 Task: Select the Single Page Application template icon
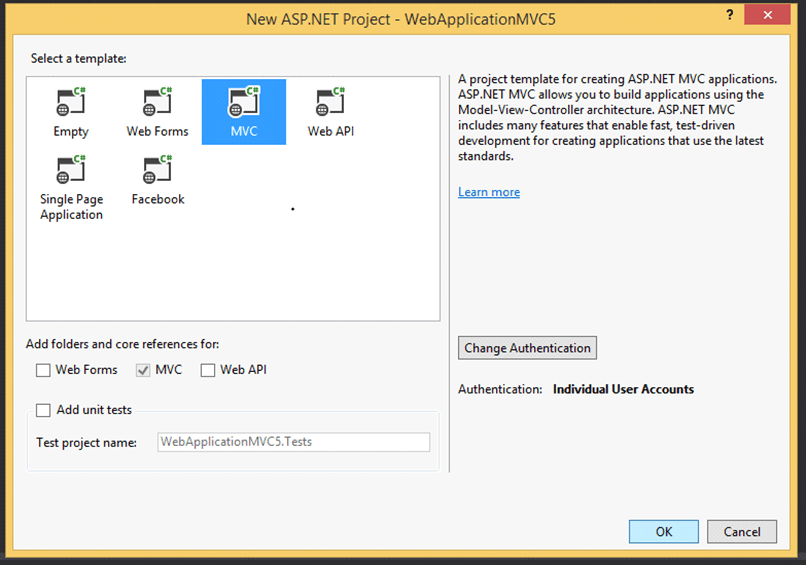pos(71,170)
